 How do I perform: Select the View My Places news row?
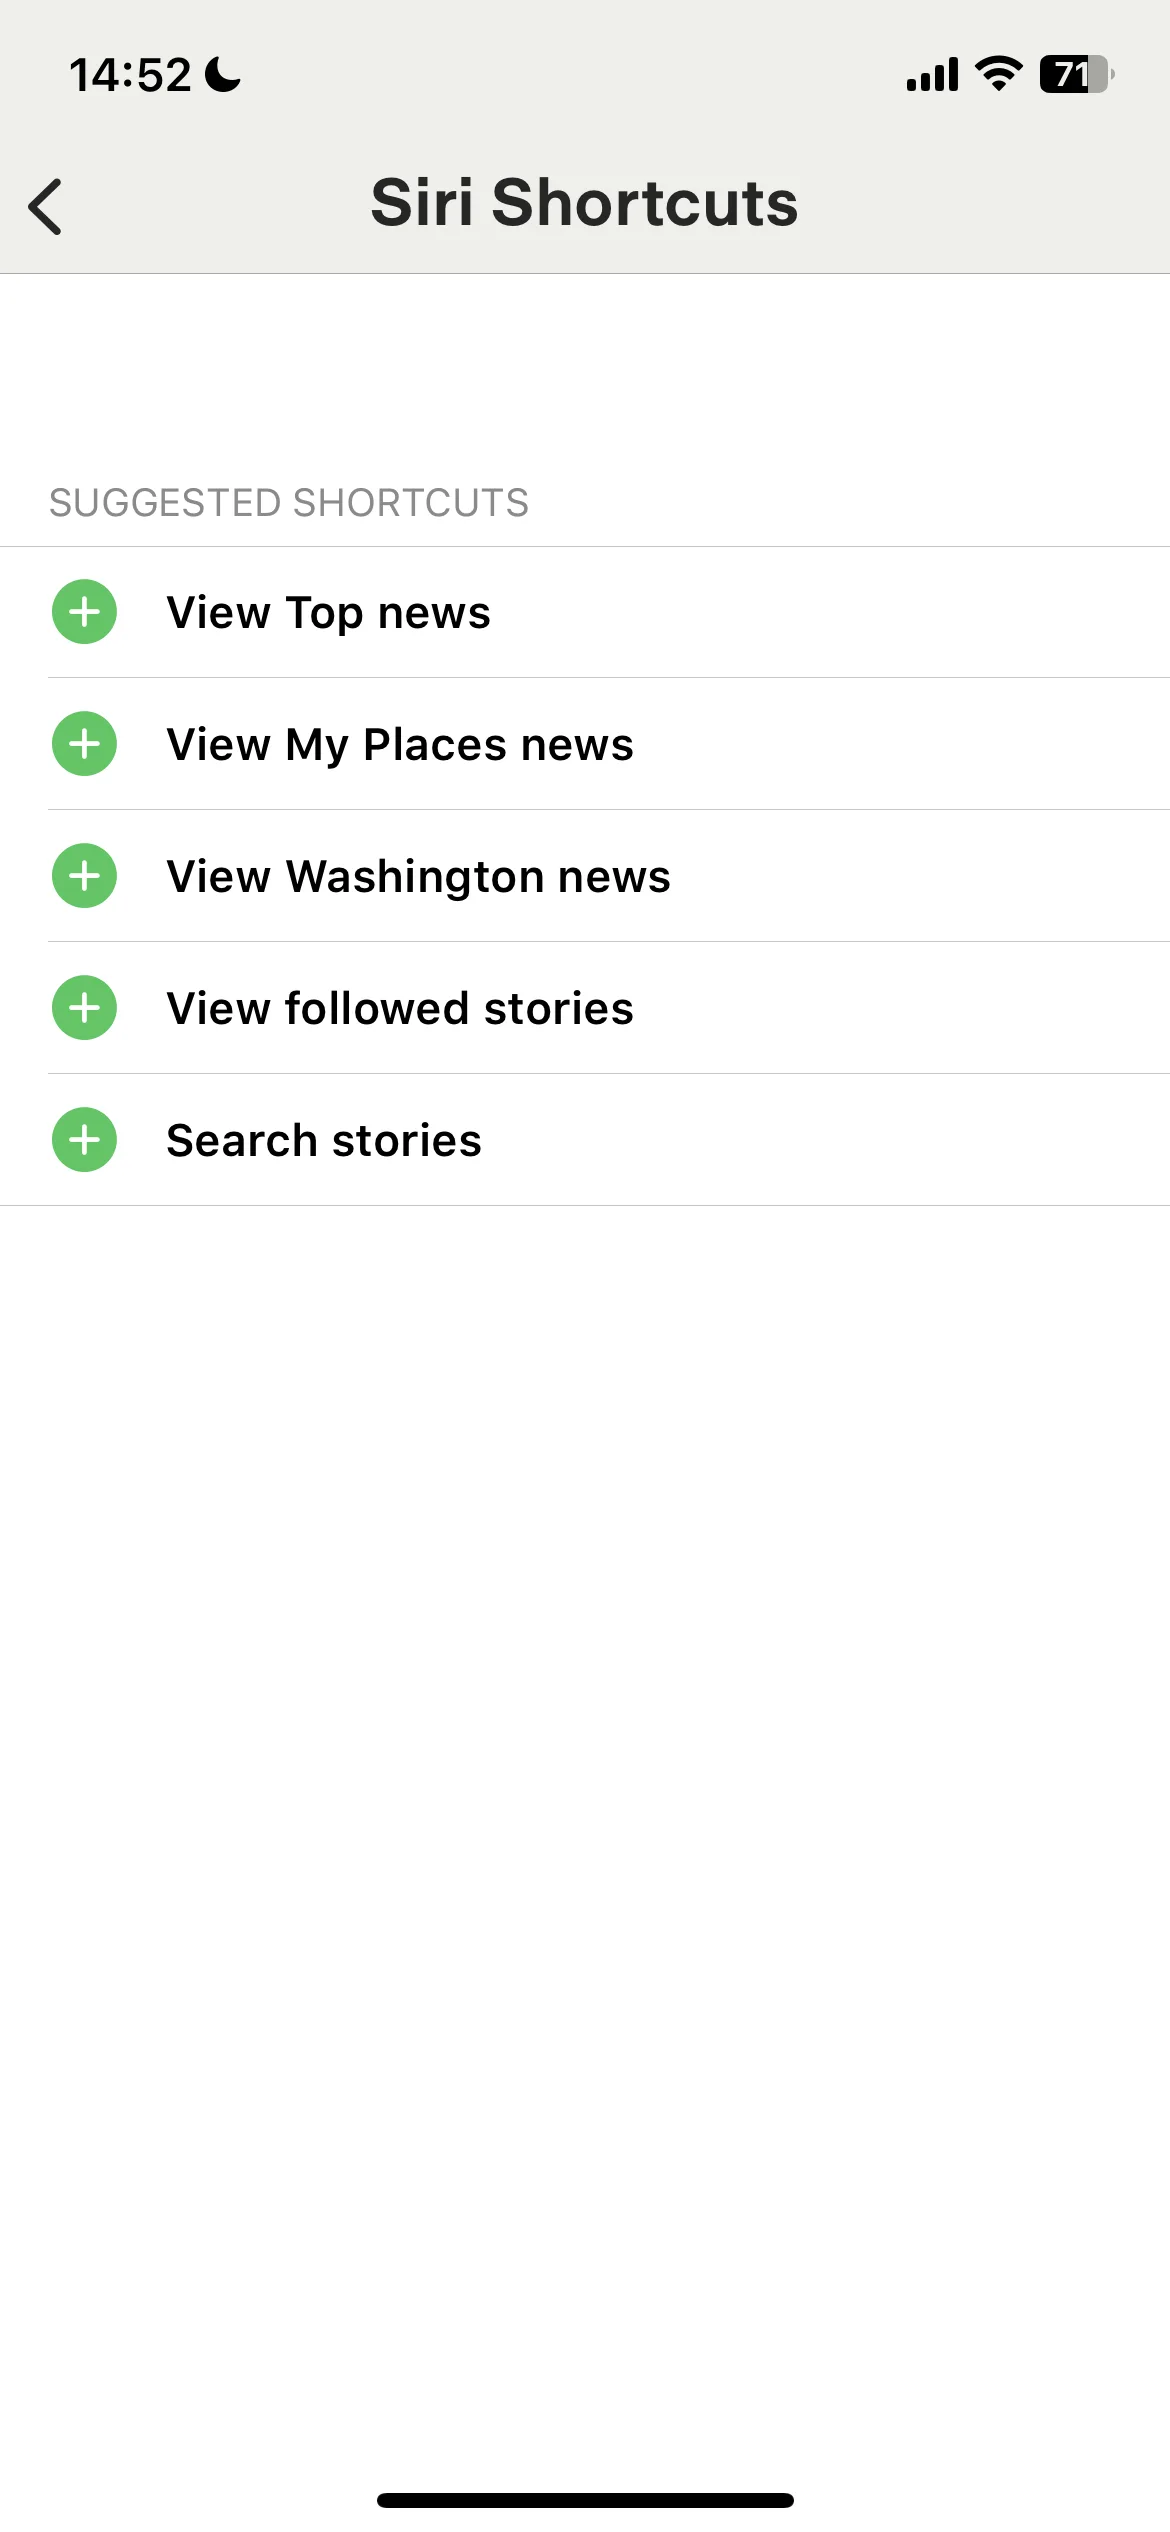pos(585,744)
